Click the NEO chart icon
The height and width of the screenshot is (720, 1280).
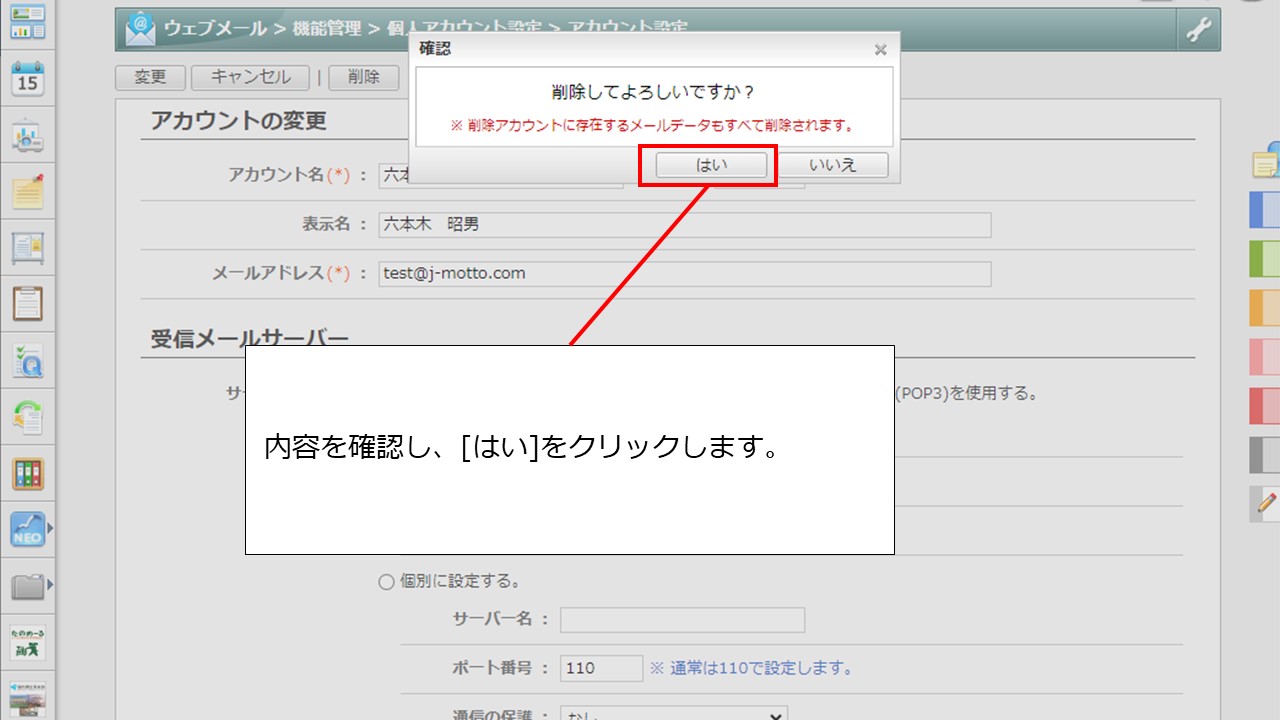[x=26, y=529]
